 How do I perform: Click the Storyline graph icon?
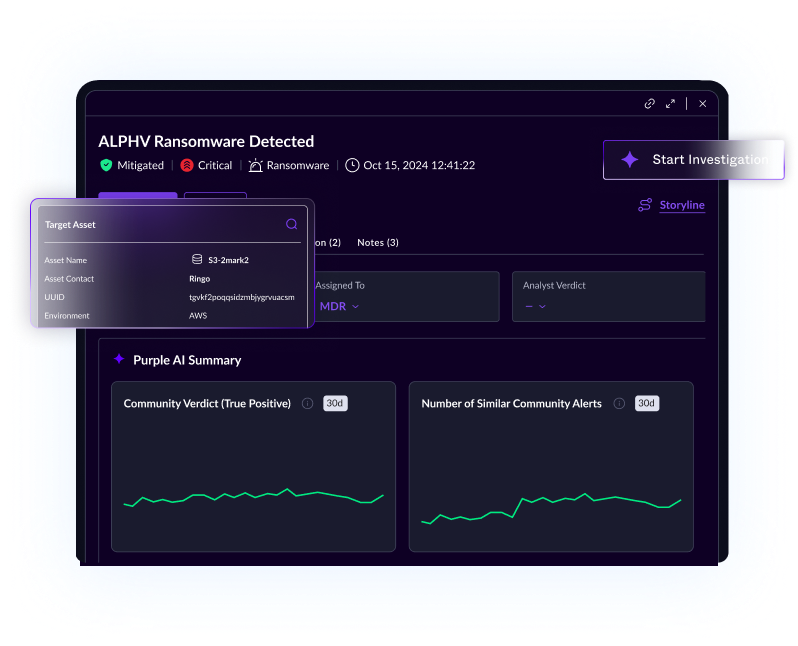[x=645, y=205]
